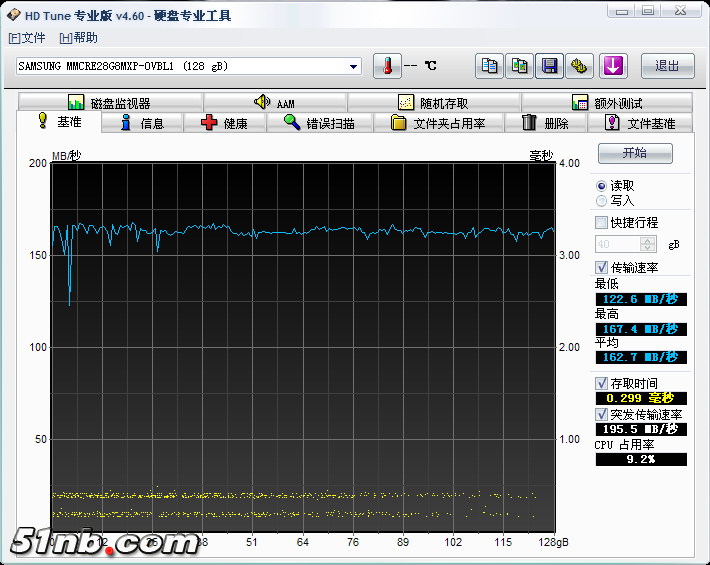Screen dimensions: 710x565
Task: Enable the 快捷行程 checkbox
Action: 601,223
